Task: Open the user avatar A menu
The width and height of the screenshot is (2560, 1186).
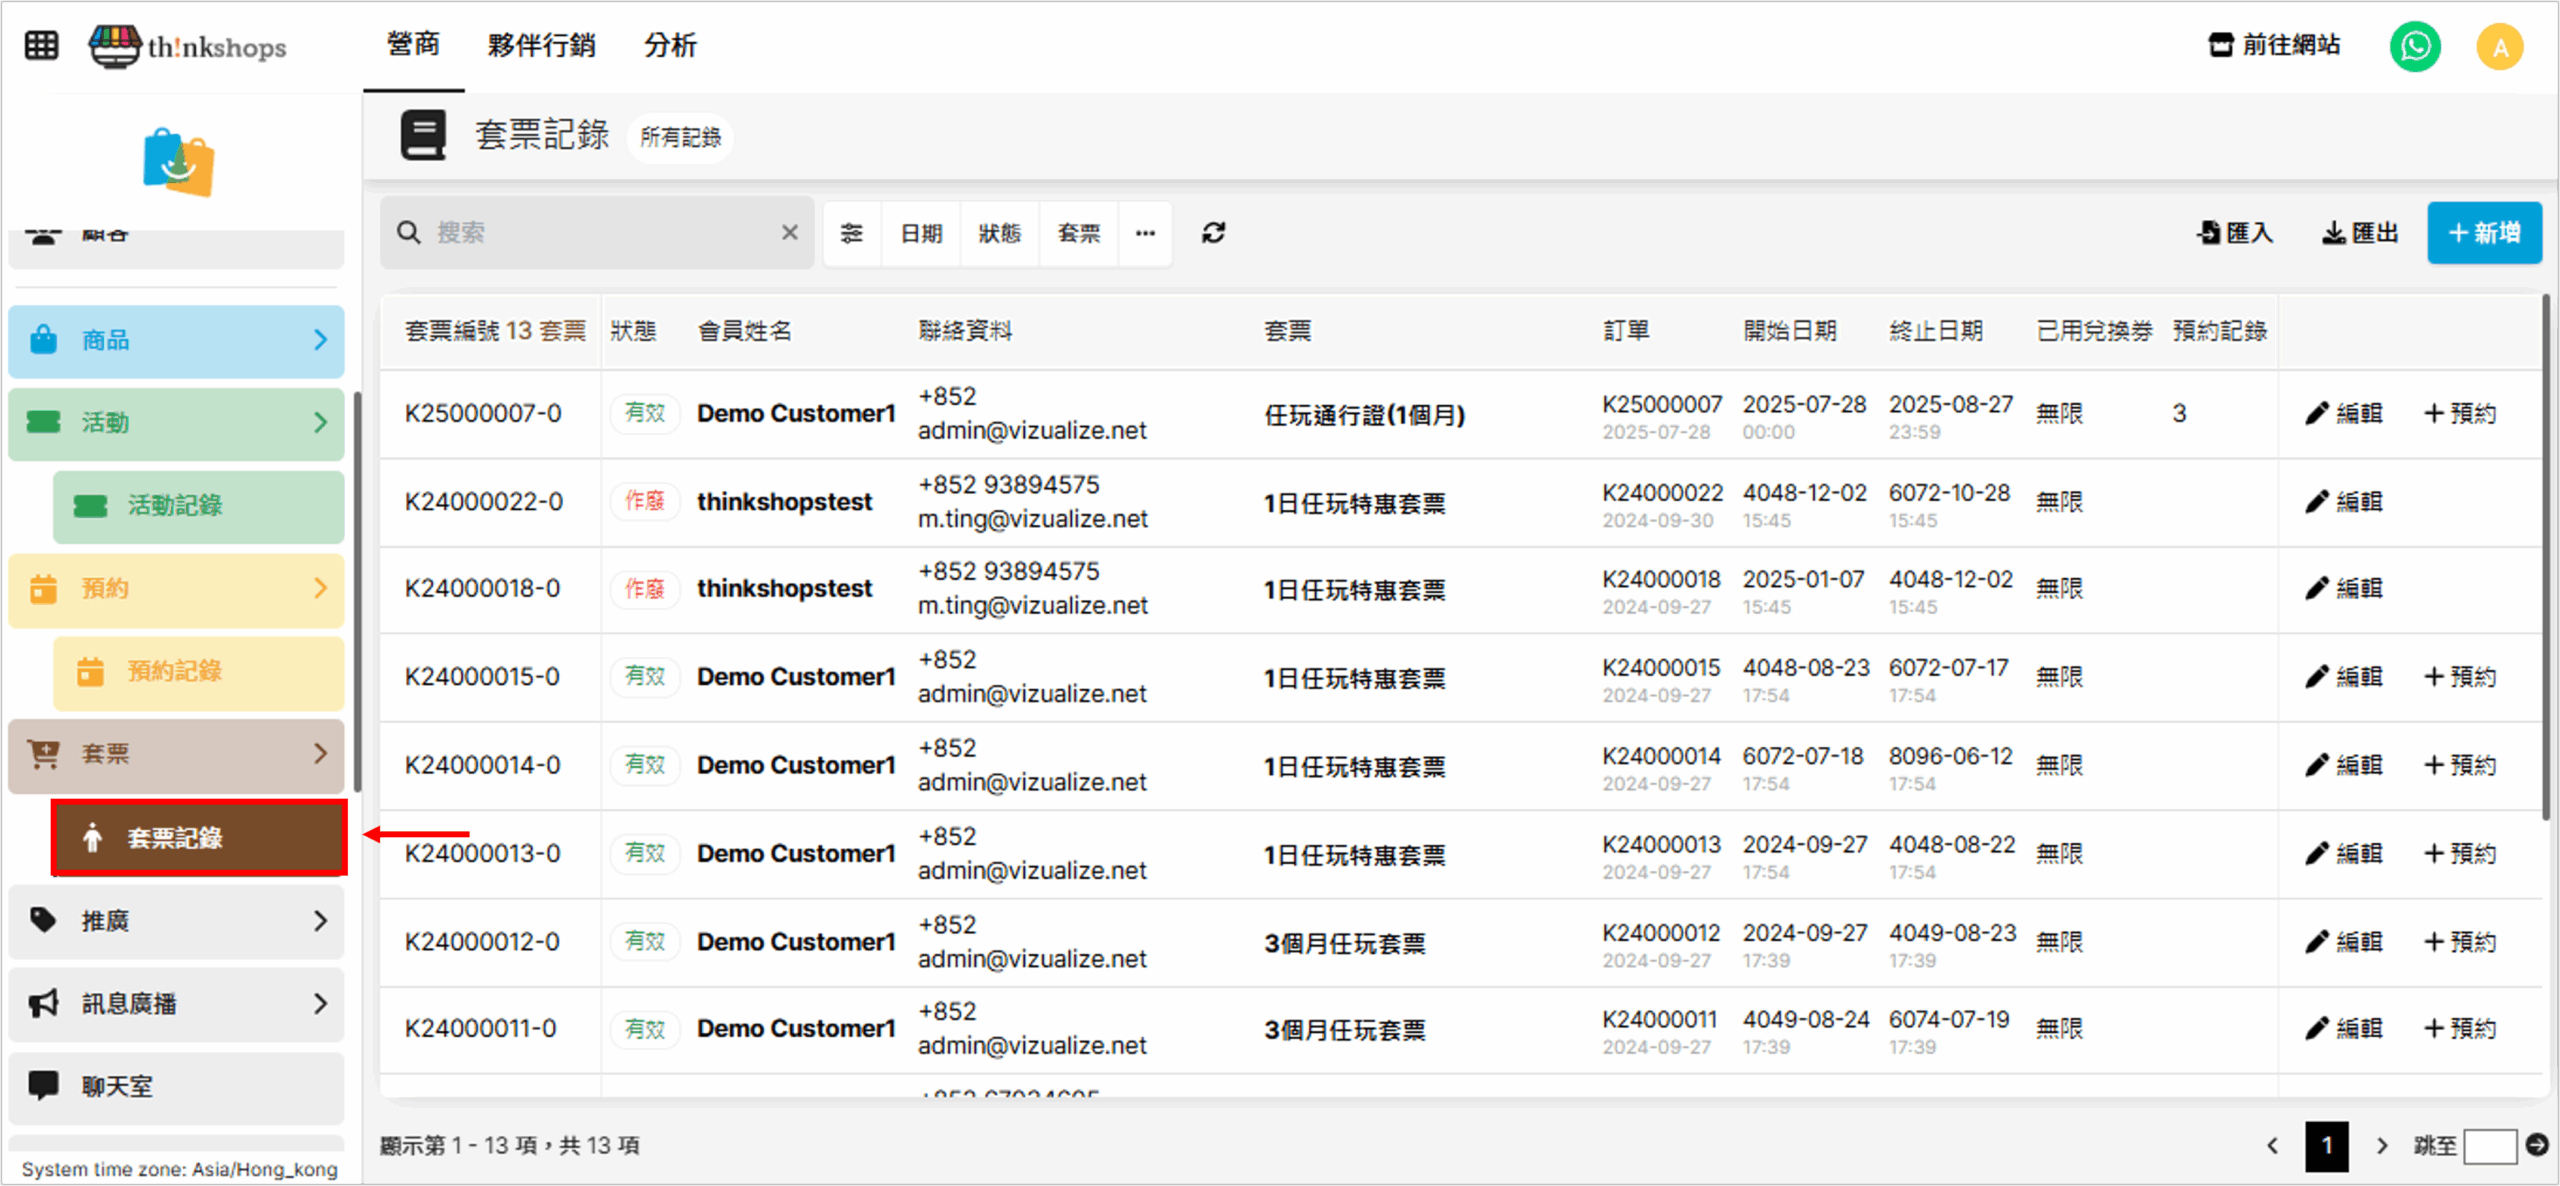Action: click(x=2499, y=47)
